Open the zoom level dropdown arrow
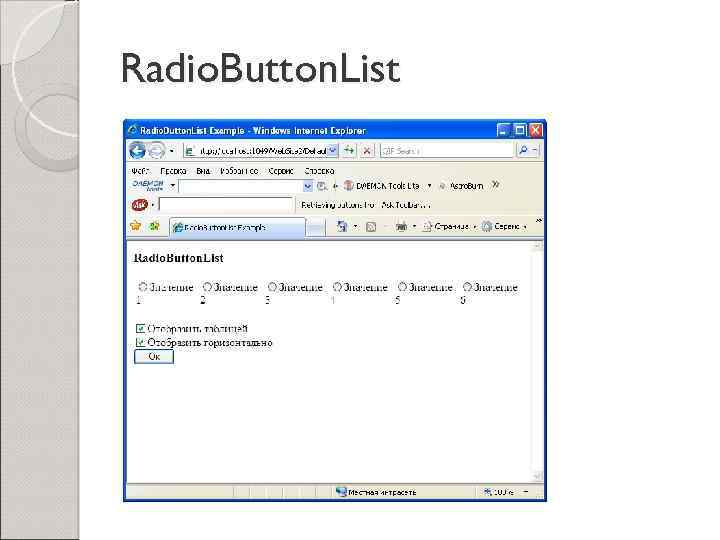The image size is (720, 540). pyautogui.click(x=526, y=492)
